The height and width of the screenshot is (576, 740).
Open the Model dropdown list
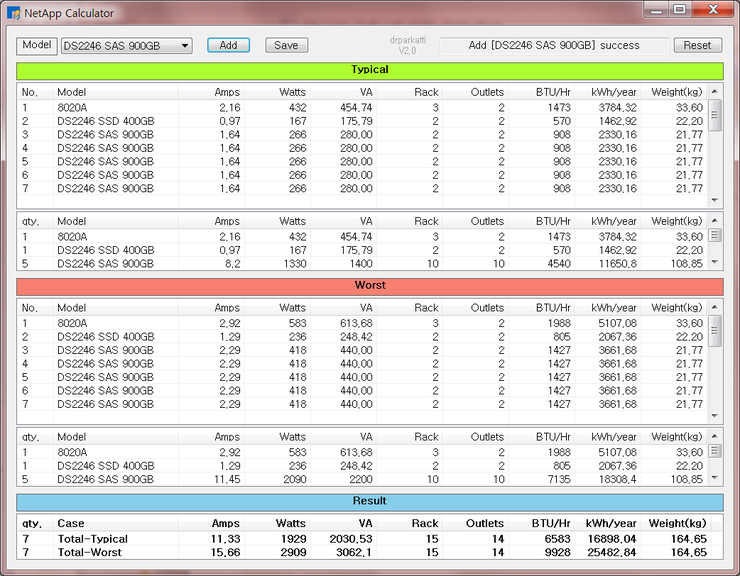(185, 46)
